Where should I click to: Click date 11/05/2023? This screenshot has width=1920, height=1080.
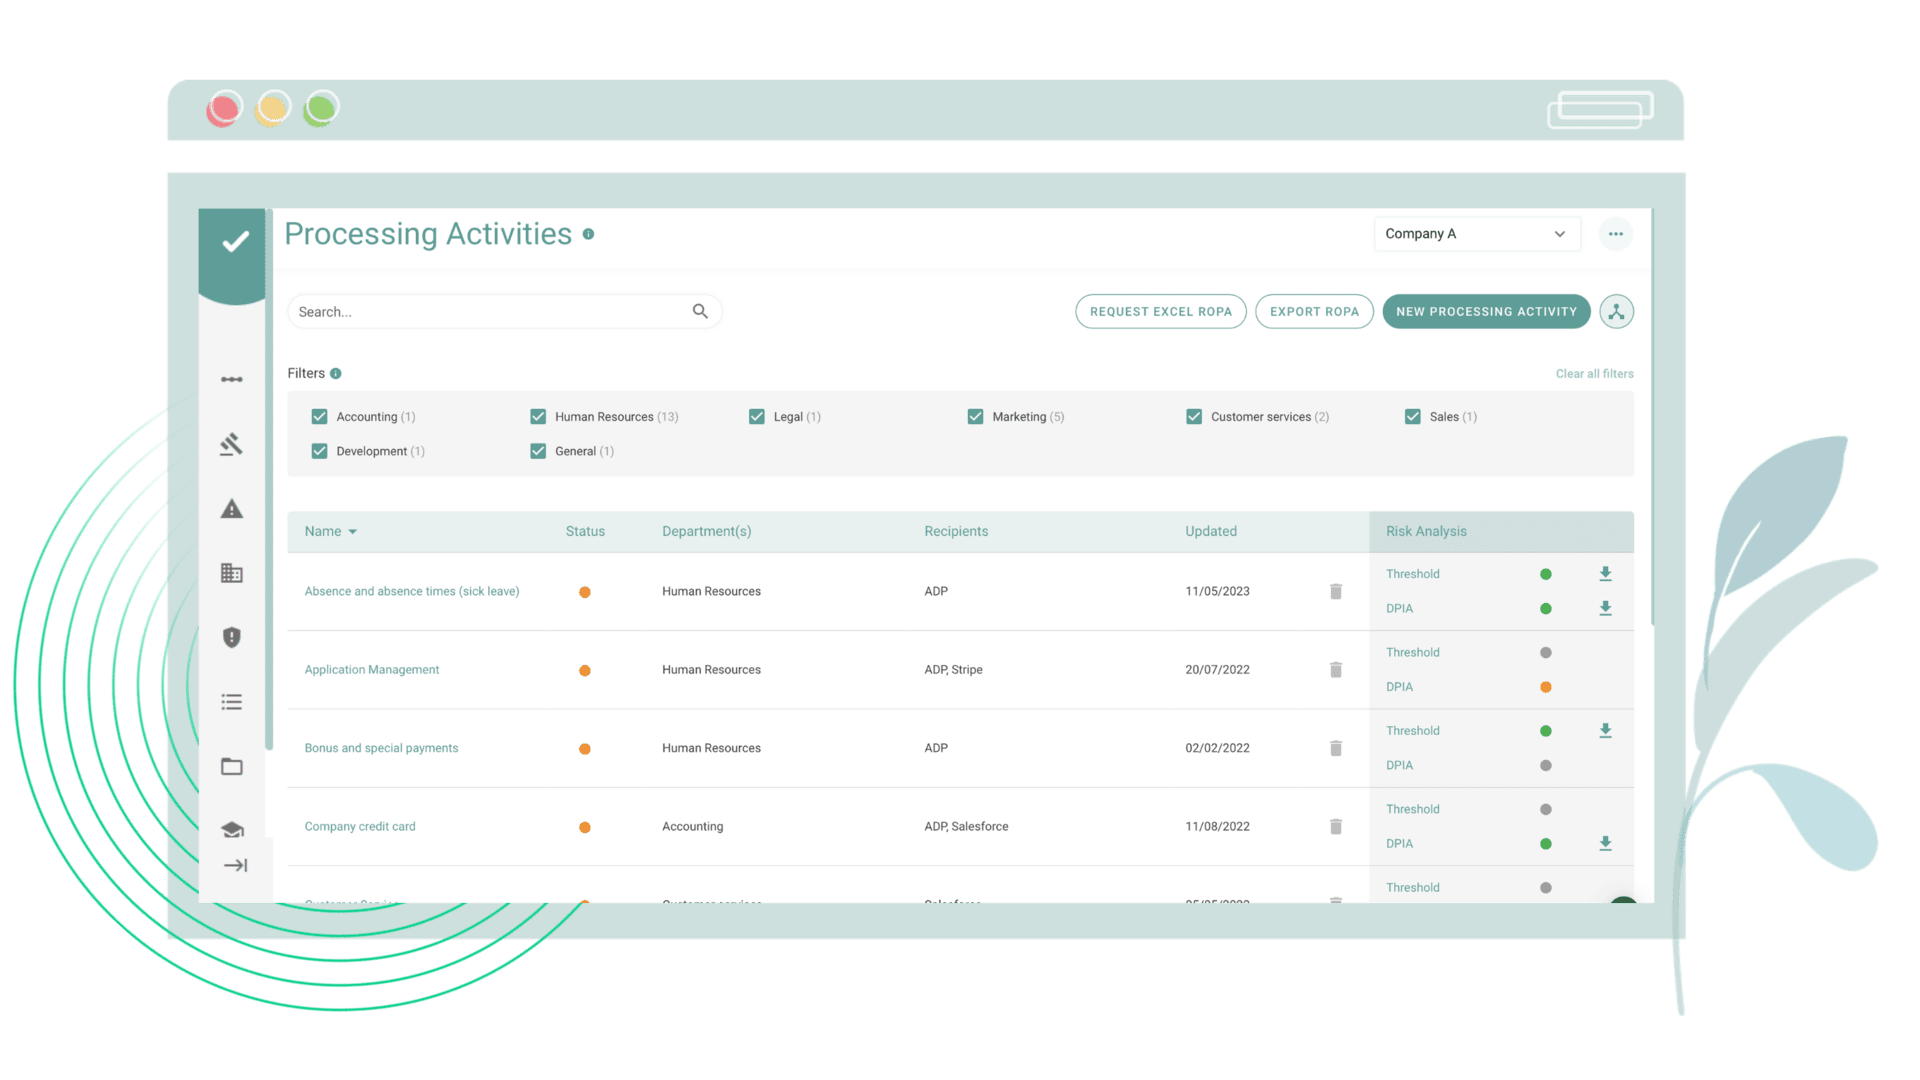click(x=1217, y=591)
